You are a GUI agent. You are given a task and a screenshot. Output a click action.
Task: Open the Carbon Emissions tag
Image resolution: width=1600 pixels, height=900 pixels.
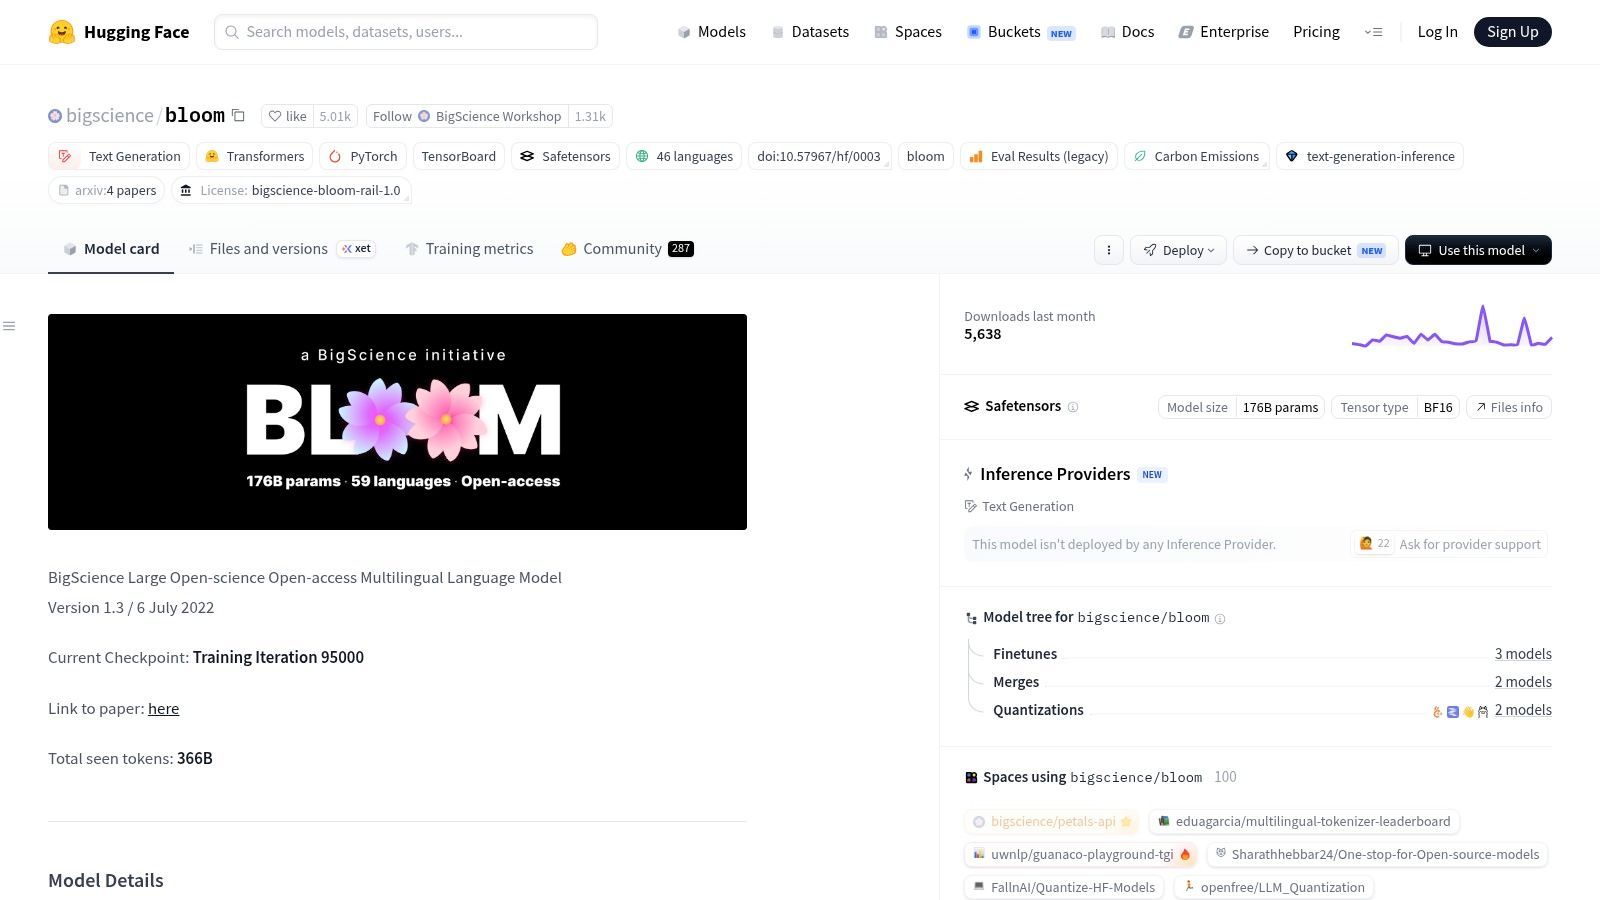1196,156
